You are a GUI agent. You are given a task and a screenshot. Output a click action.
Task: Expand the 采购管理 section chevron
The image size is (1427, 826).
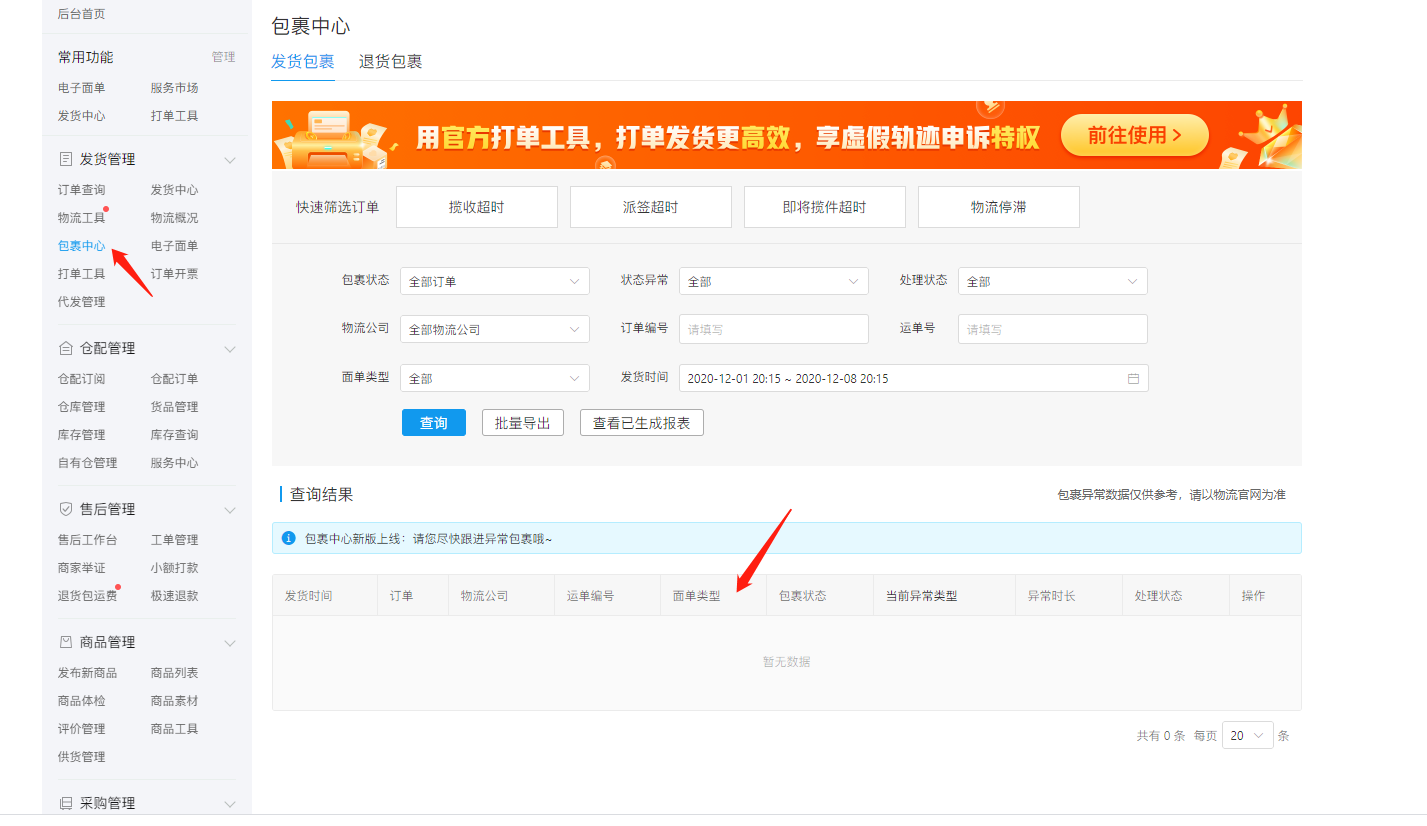pos(229,804)
